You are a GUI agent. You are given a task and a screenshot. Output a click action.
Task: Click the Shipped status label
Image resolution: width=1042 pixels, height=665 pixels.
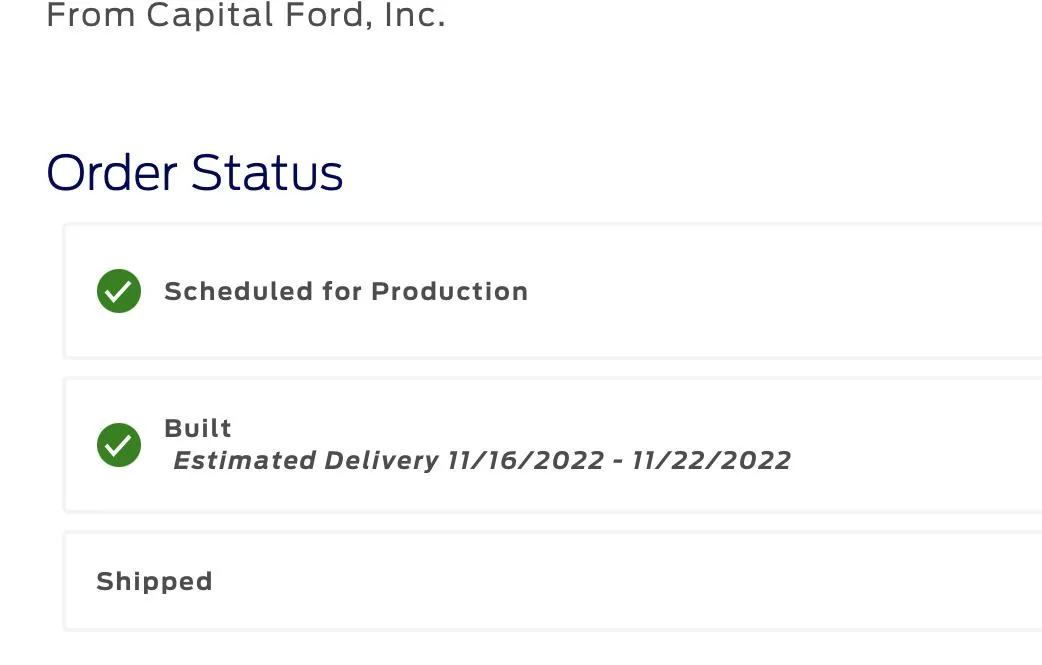154,581
